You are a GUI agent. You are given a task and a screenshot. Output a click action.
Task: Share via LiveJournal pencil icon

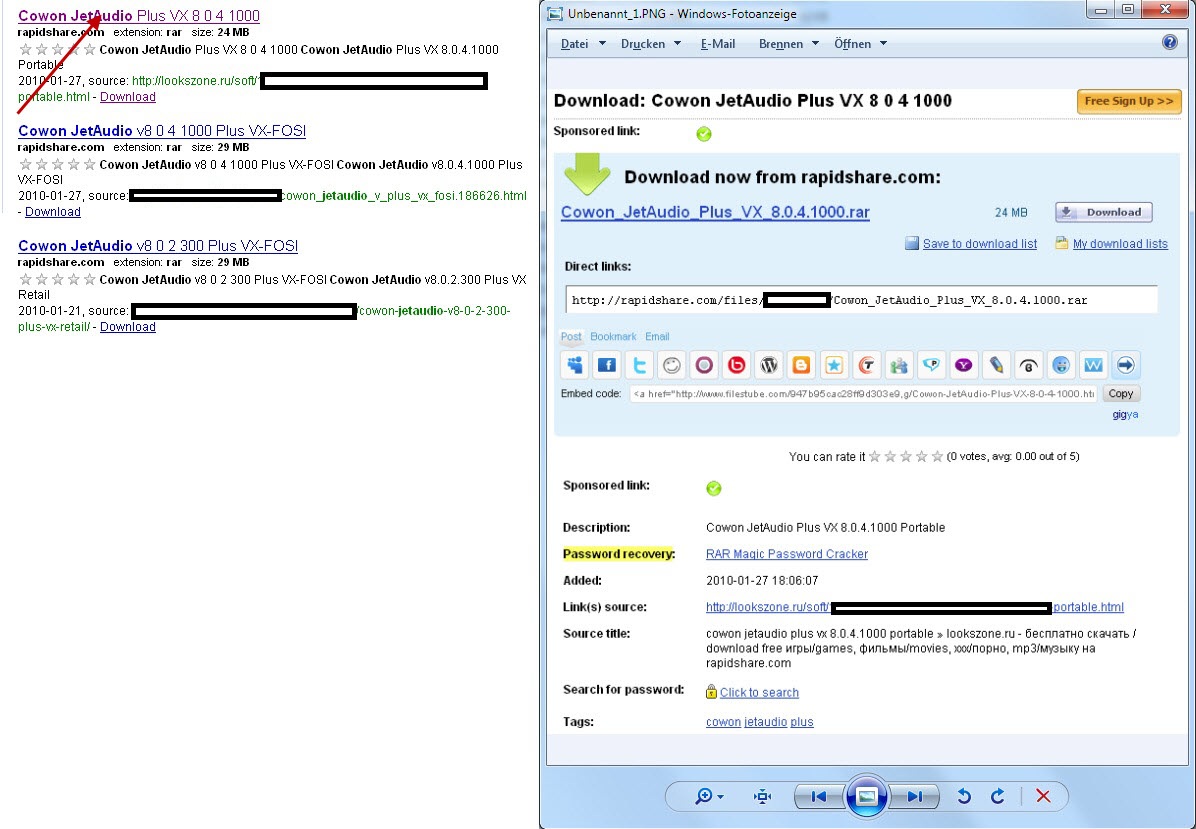996,365
